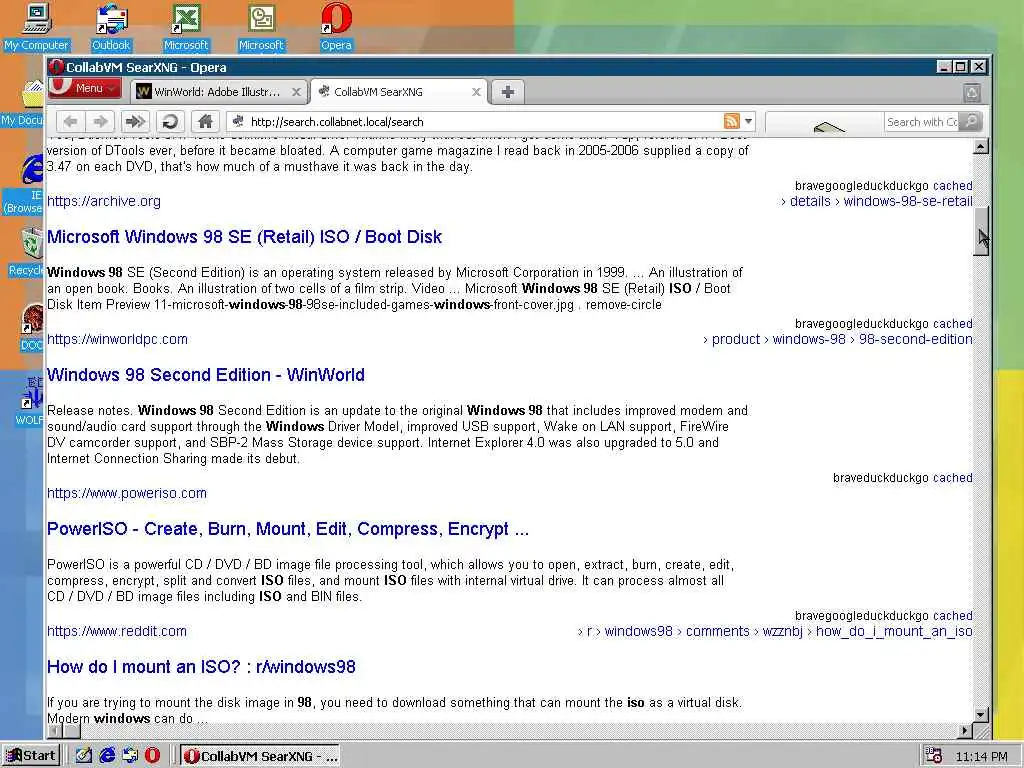Open the second Microsoft desktop shortcut

tap(261, 27)
